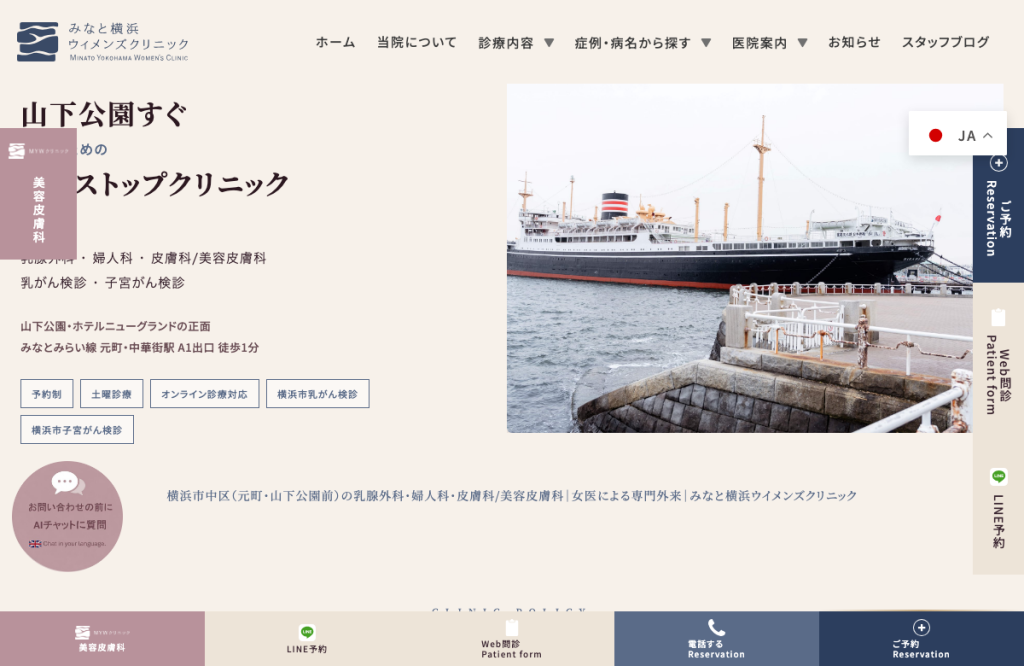Select the オンライン診療対応 tag button

click(204, 394)
